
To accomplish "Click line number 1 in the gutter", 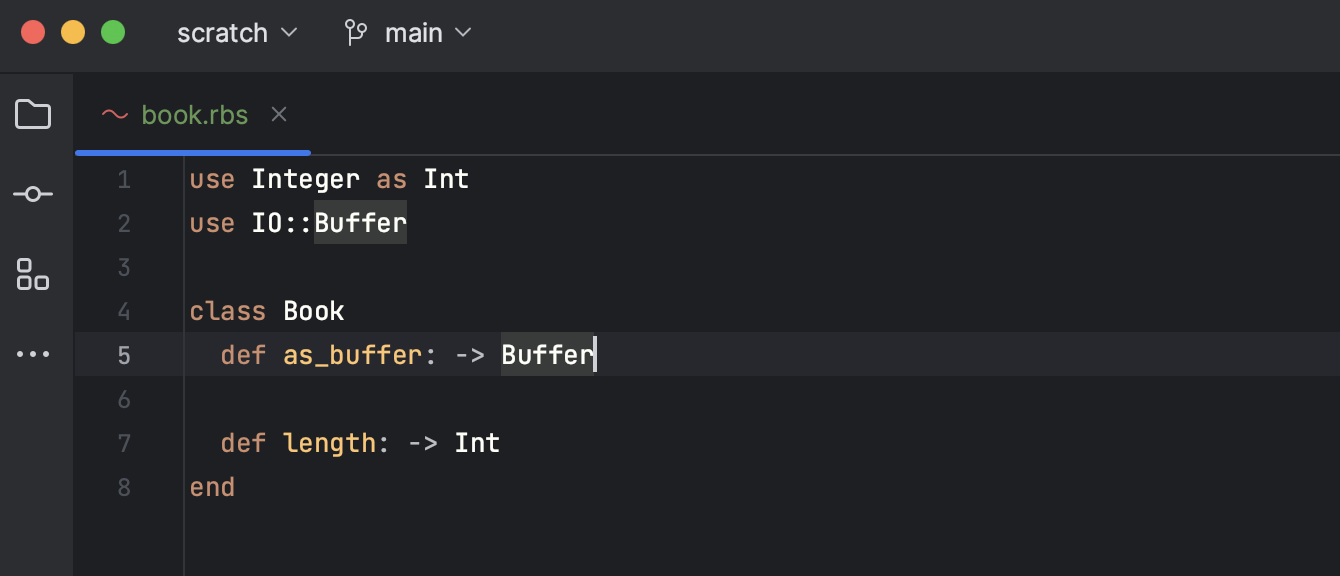I will tap(124, 180).
